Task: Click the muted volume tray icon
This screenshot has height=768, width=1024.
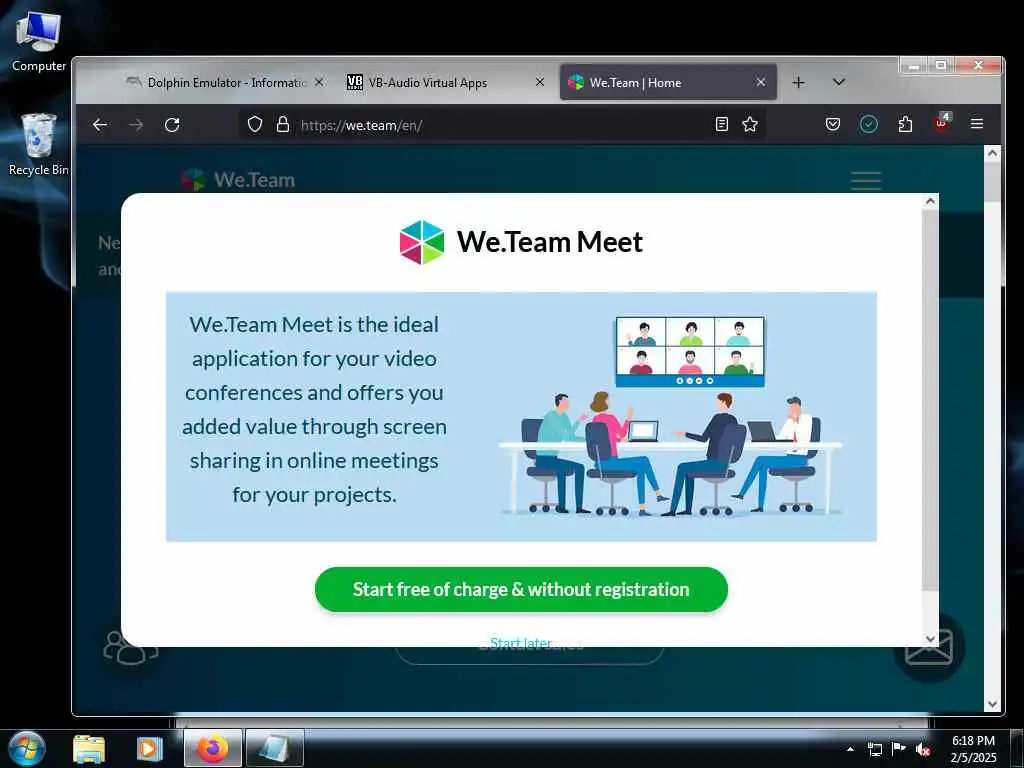Action: point(923,749)
